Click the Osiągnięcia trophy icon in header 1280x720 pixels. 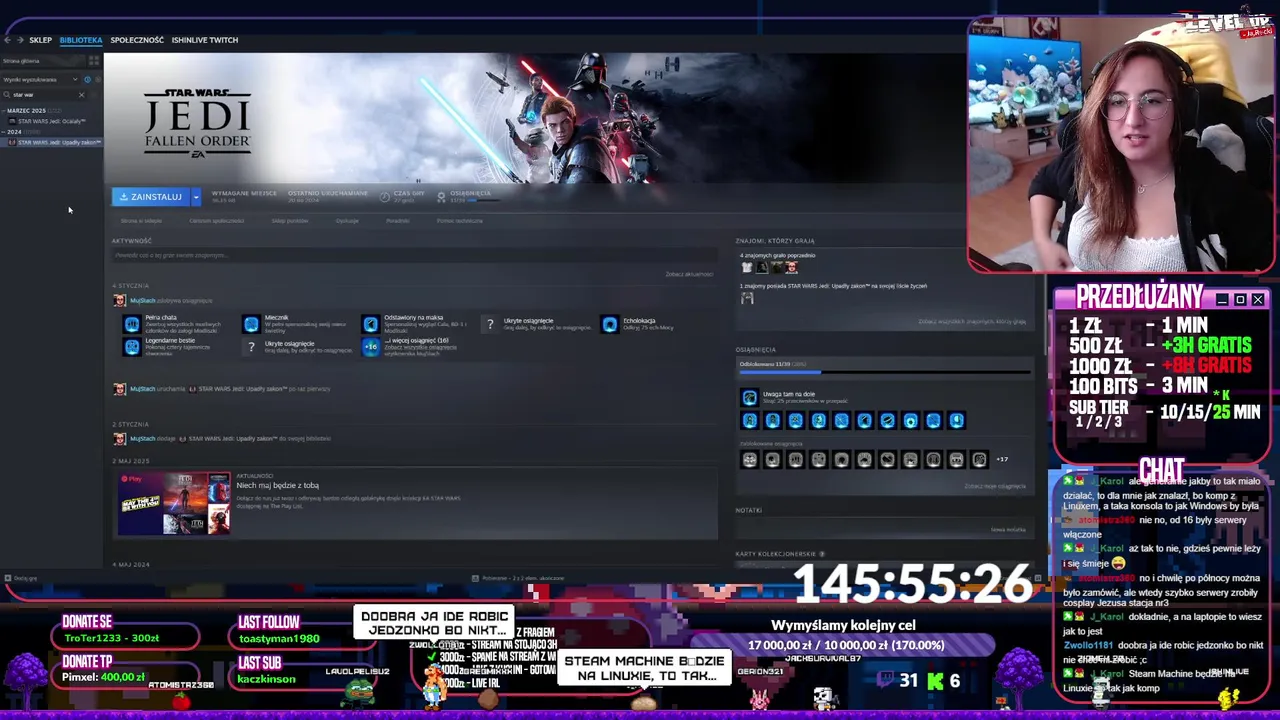[441, 197]
